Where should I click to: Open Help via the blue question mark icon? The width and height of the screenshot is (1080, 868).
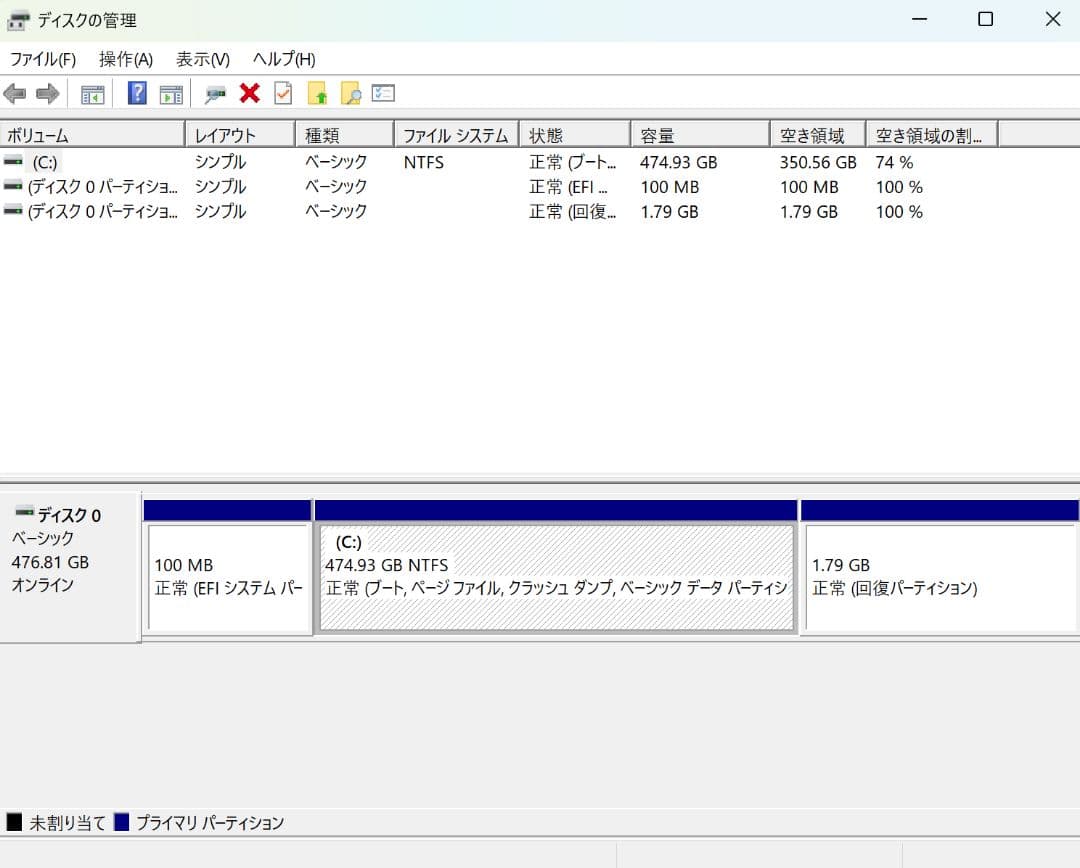[x=137, y=94]
